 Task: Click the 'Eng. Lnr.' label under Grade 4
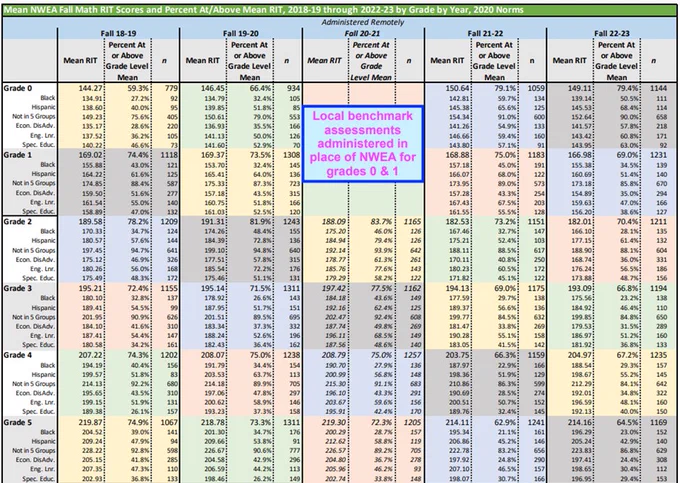tap(42, 403)
